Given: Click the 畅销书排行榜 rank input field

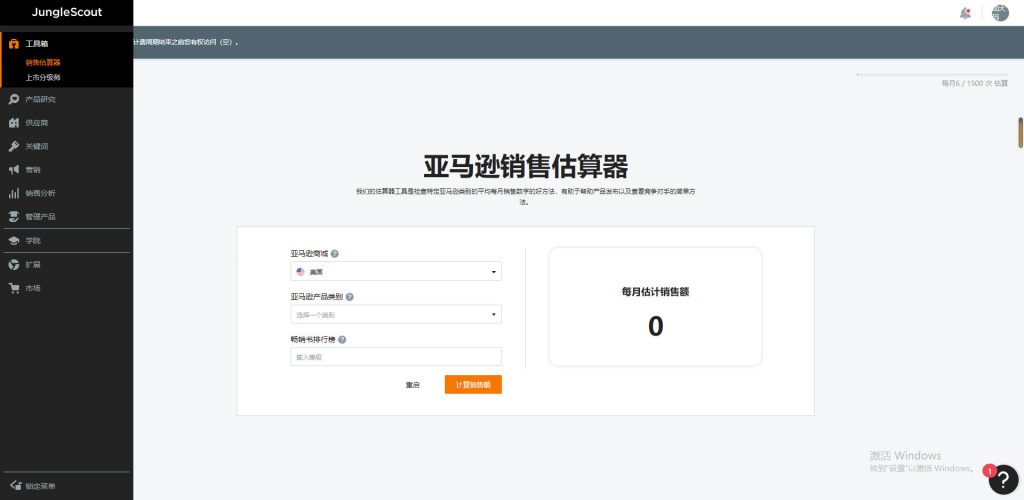Looking at the screenshot, I should click(x=395, y=357).
